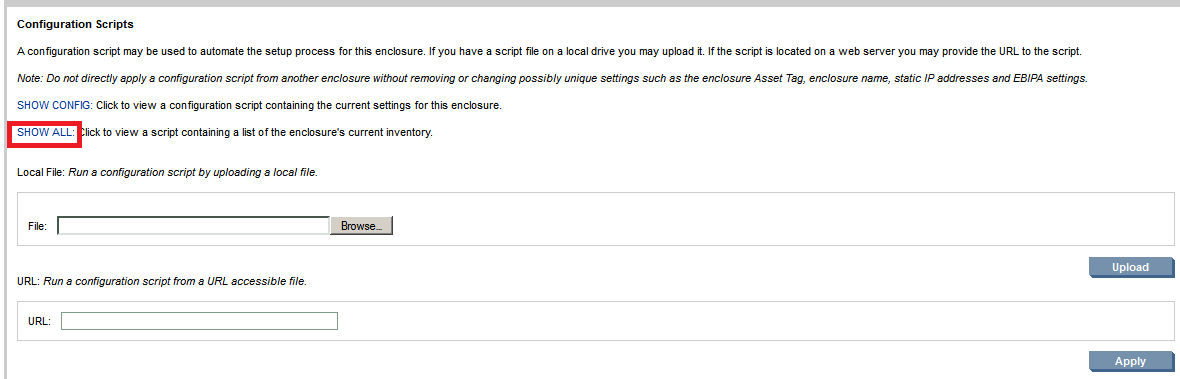Click the italic Note about unique settings
Image resolution: width=1180 pixels, height=379 pixels.
pos(552,78)
